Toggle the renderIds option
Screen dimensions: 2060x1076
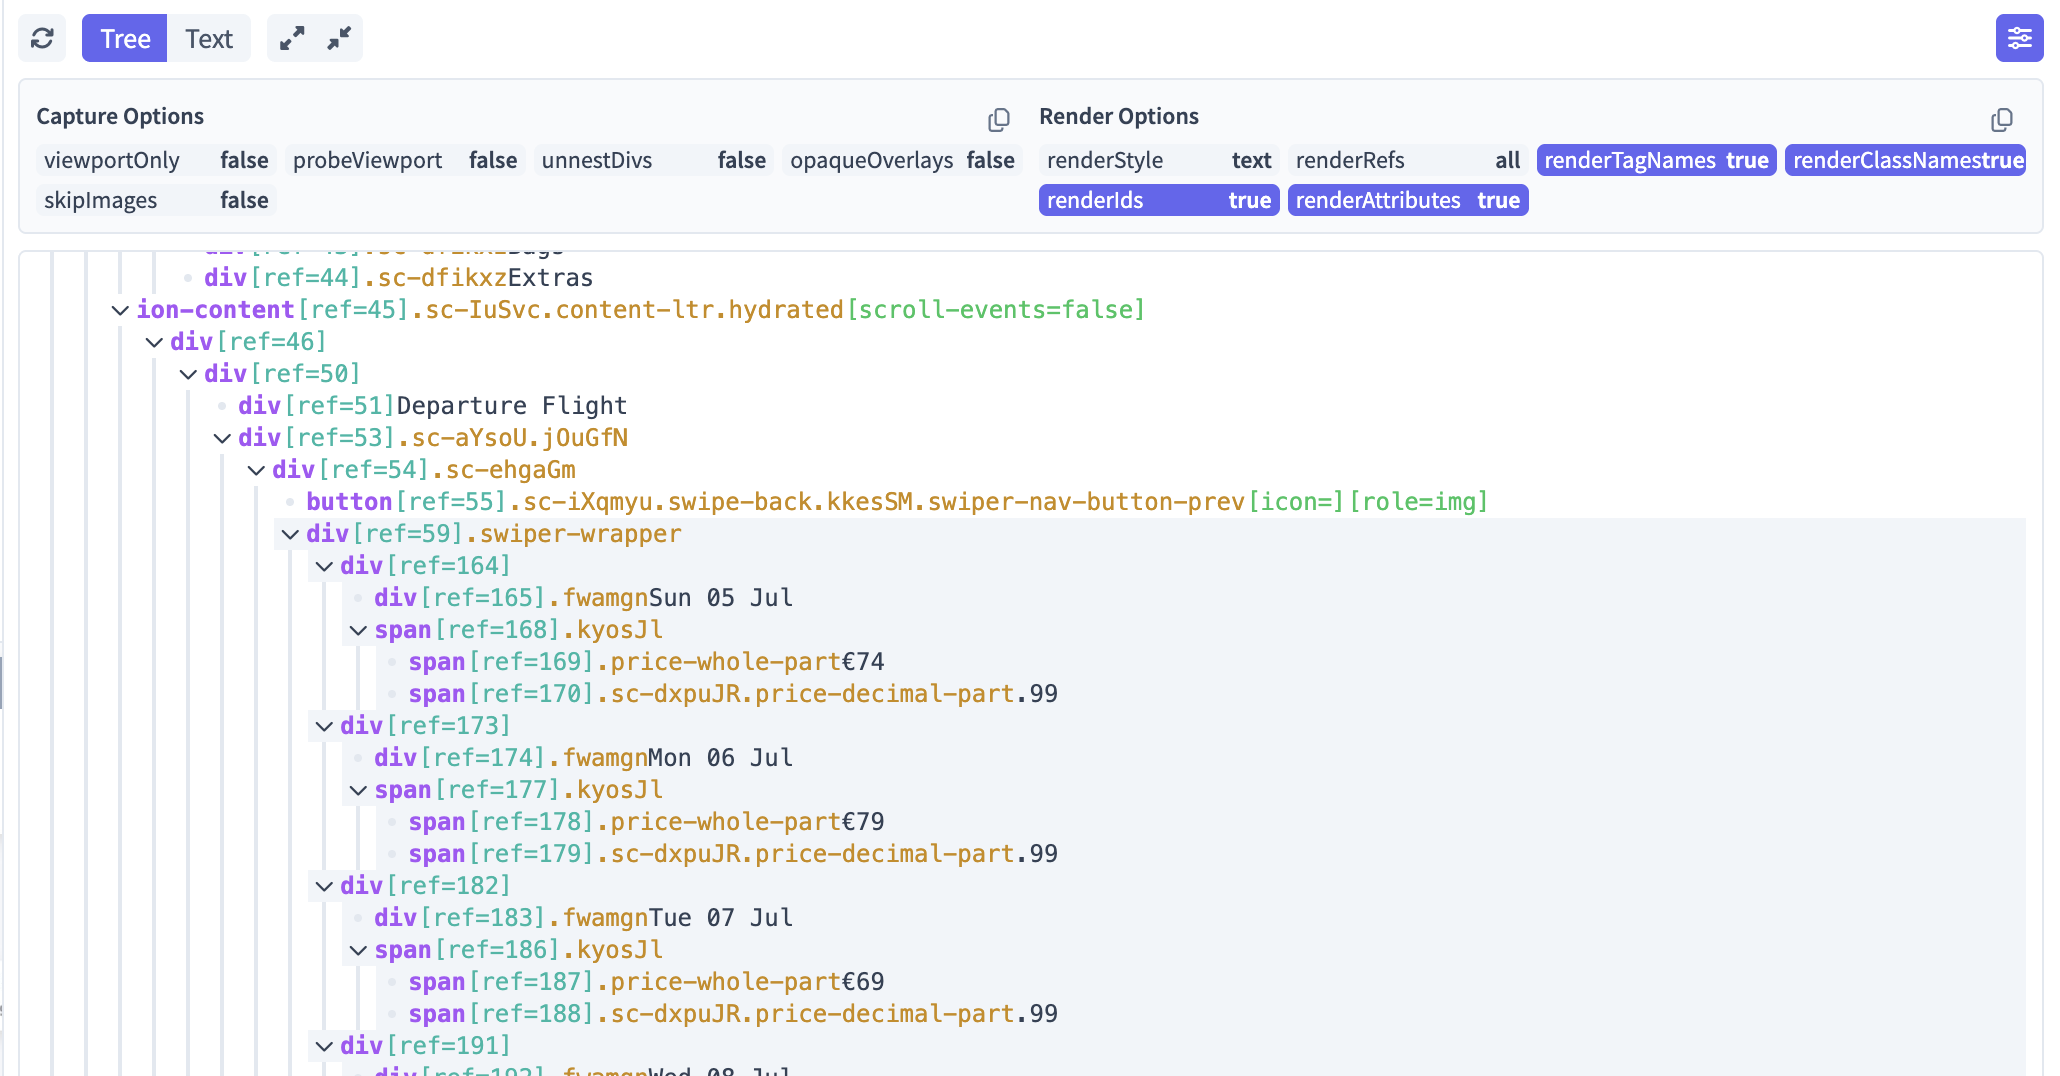1159,200
